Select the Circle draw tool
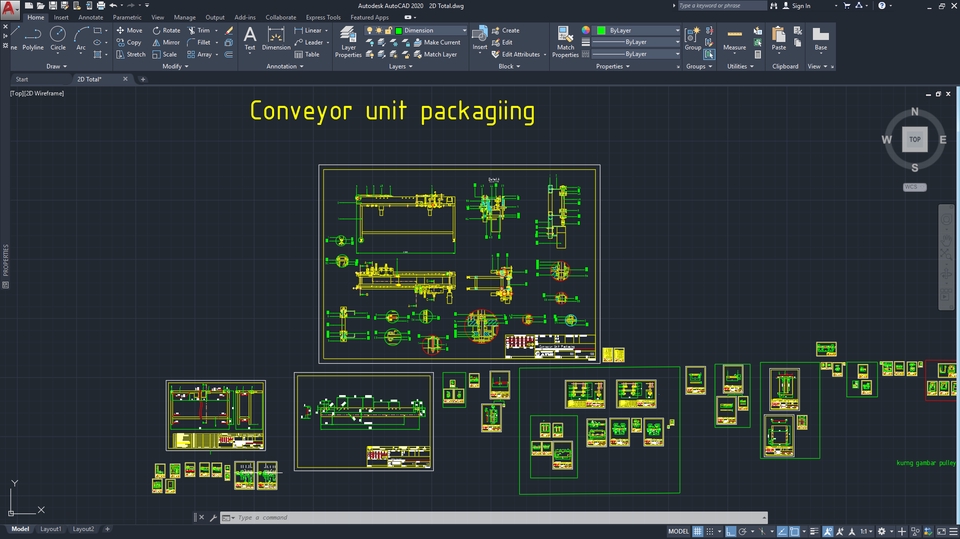 pos(58,39)
